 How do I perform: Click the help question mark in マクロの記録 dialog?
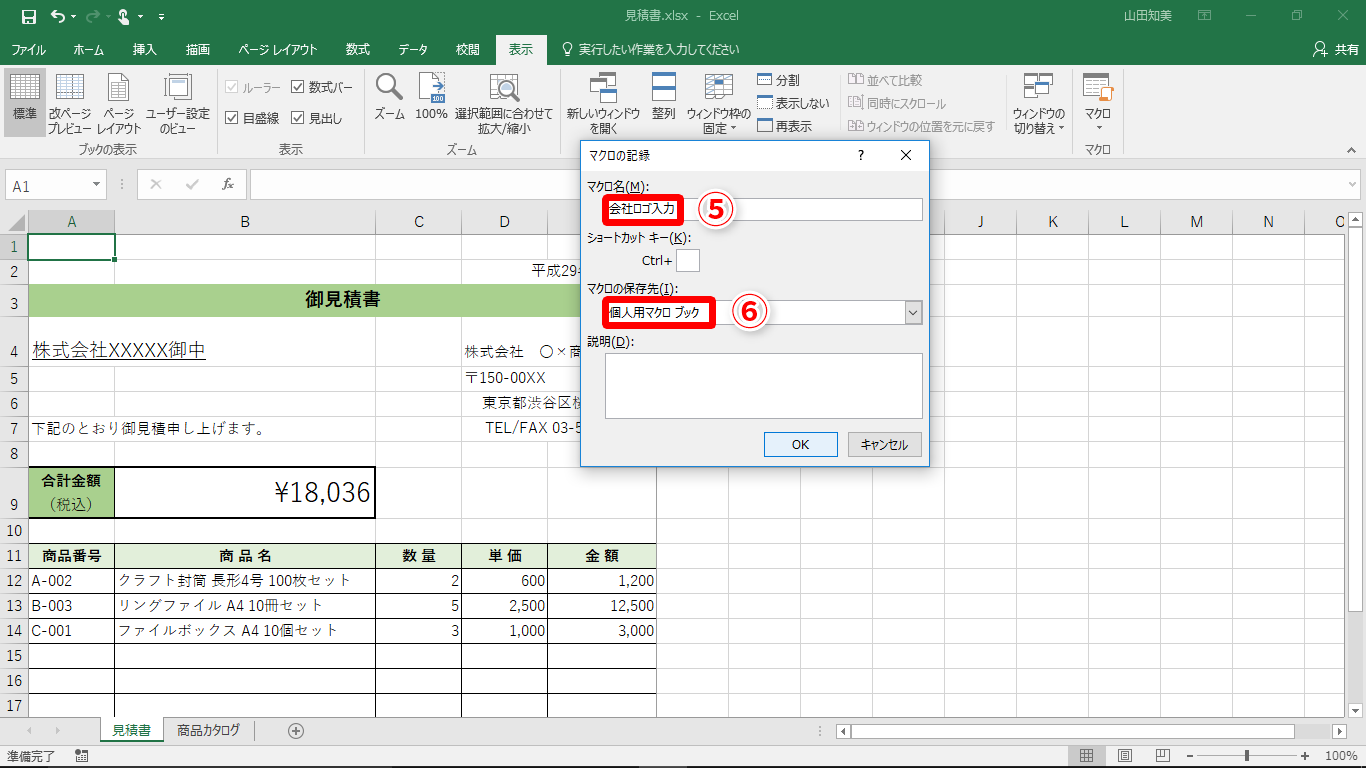pos(860,155)
